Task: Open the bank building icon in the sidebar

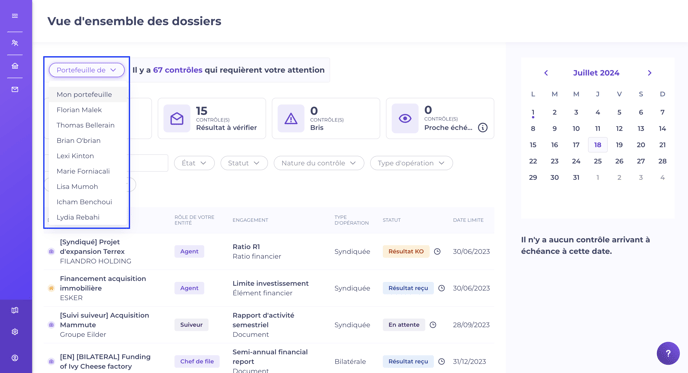Action: point(15,66)
